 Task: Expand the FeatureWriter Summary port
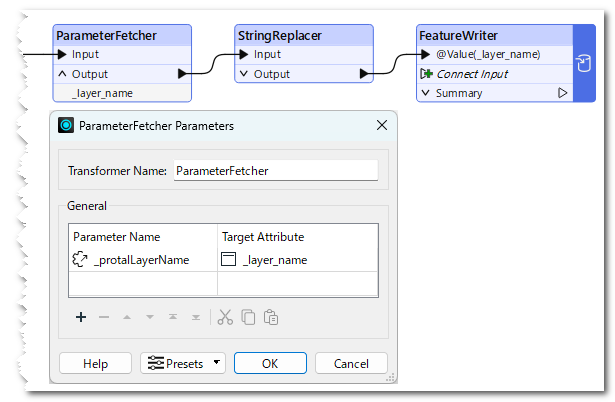[x=426, y=93]
